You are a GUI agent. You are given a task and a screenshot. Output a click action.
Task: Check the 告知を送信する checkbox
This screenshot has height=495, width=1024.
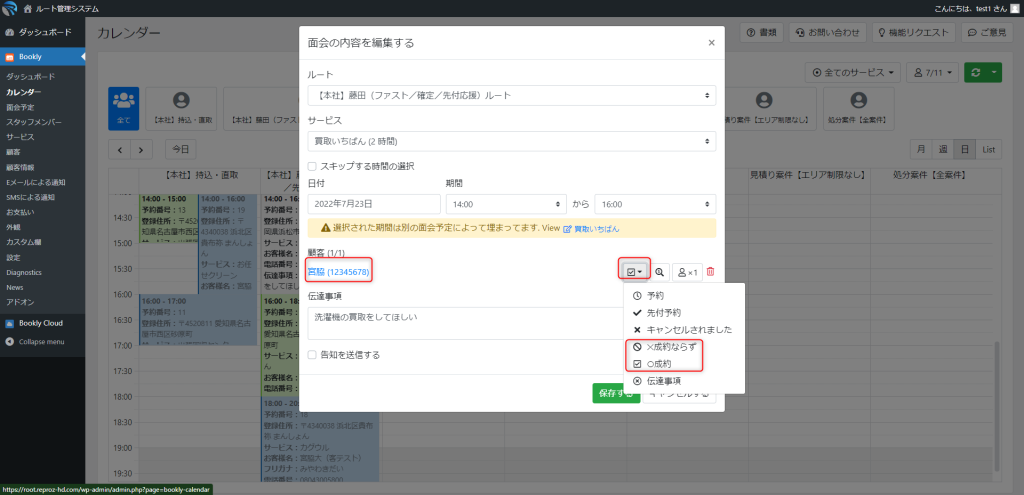pyautogui.click(x=313, y=355)
